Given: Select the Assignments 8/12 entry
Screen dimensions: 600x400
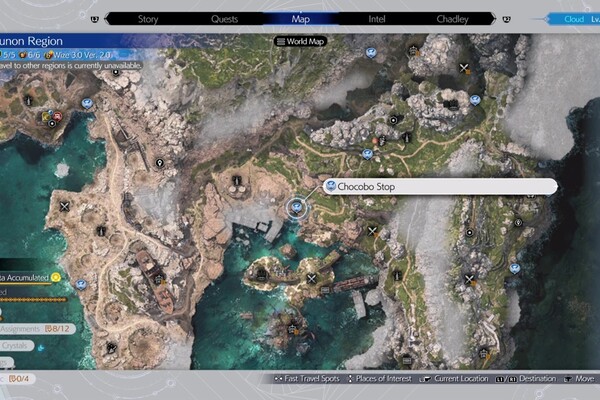Looking at the screenshot, I should 38,329.
